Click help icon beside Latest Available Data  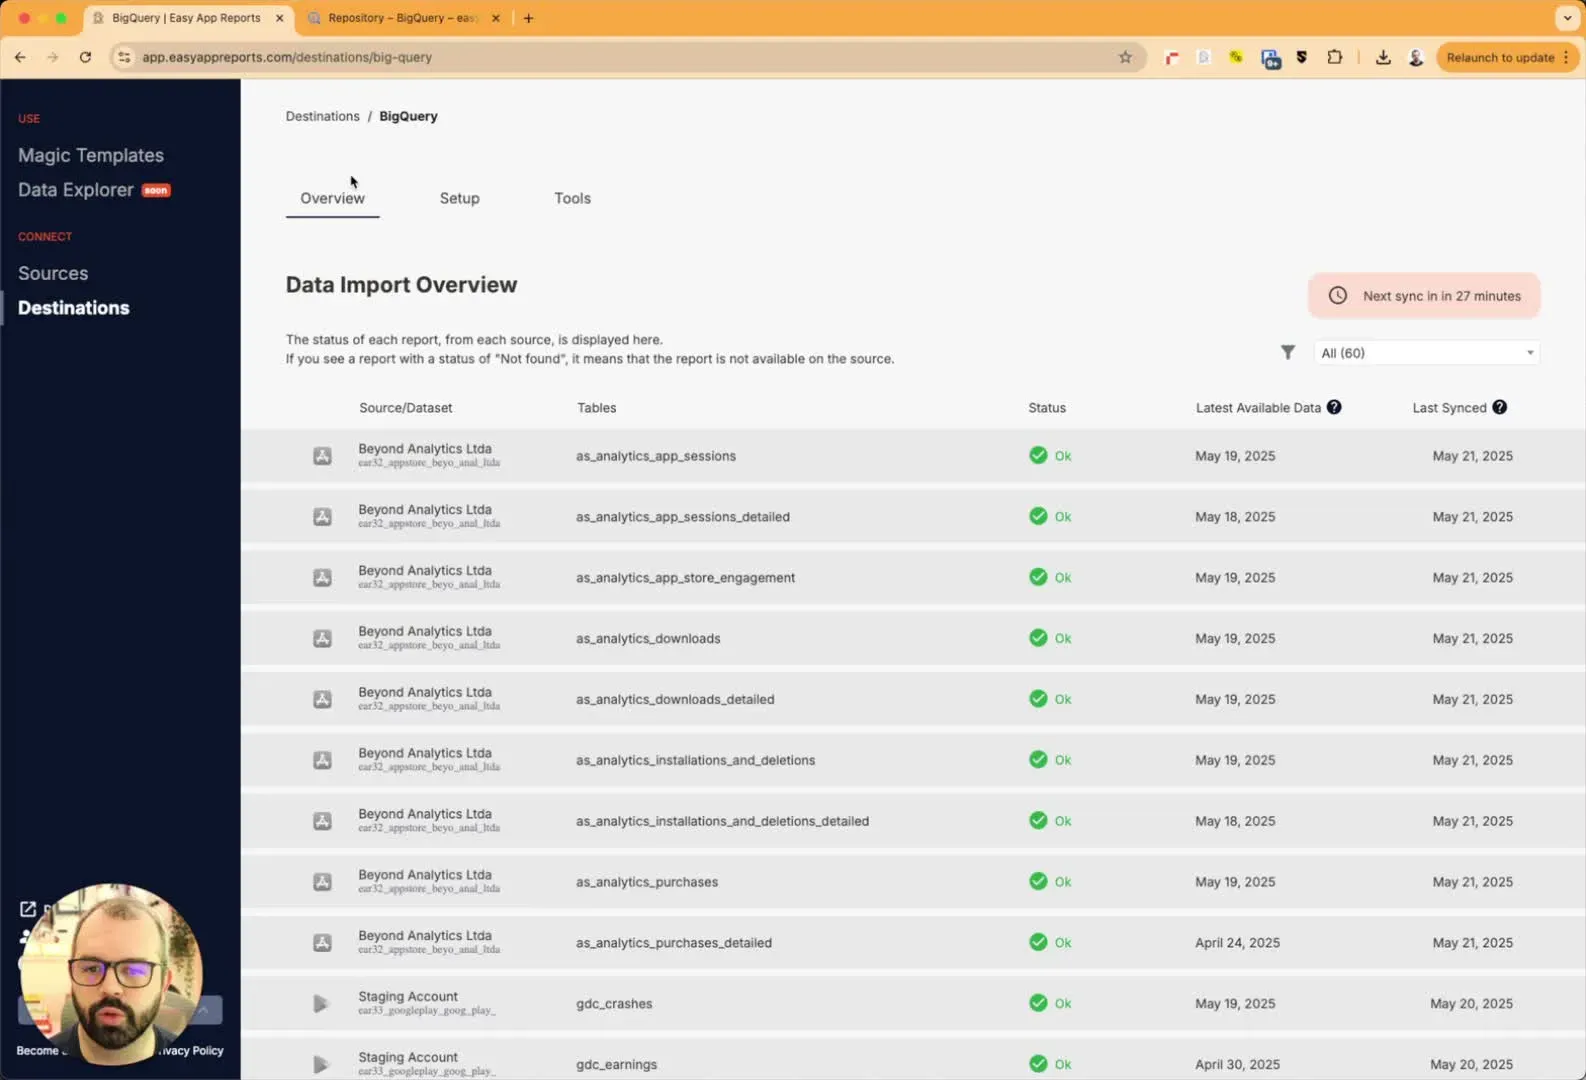(1334, 407)
